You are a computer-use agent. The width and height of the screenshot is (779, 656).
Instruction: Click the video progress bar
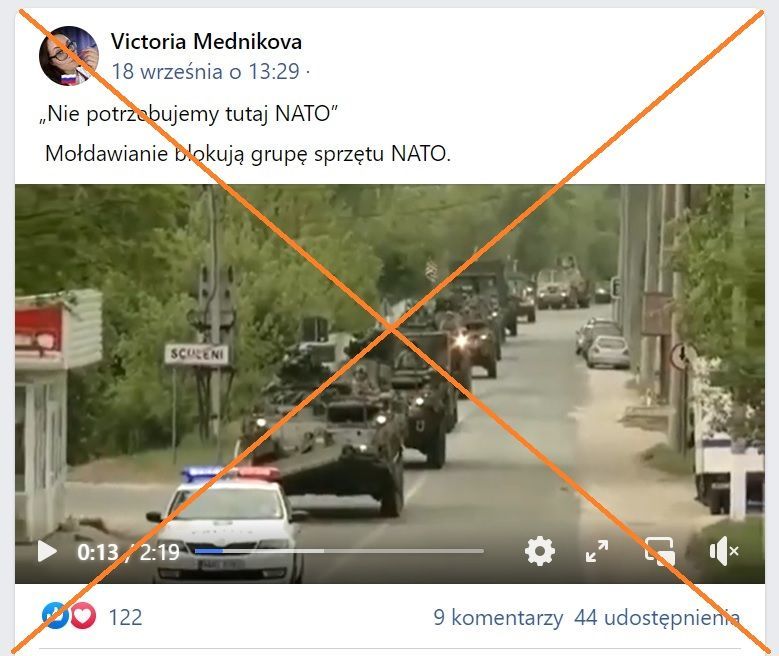[x=339, y=551]
